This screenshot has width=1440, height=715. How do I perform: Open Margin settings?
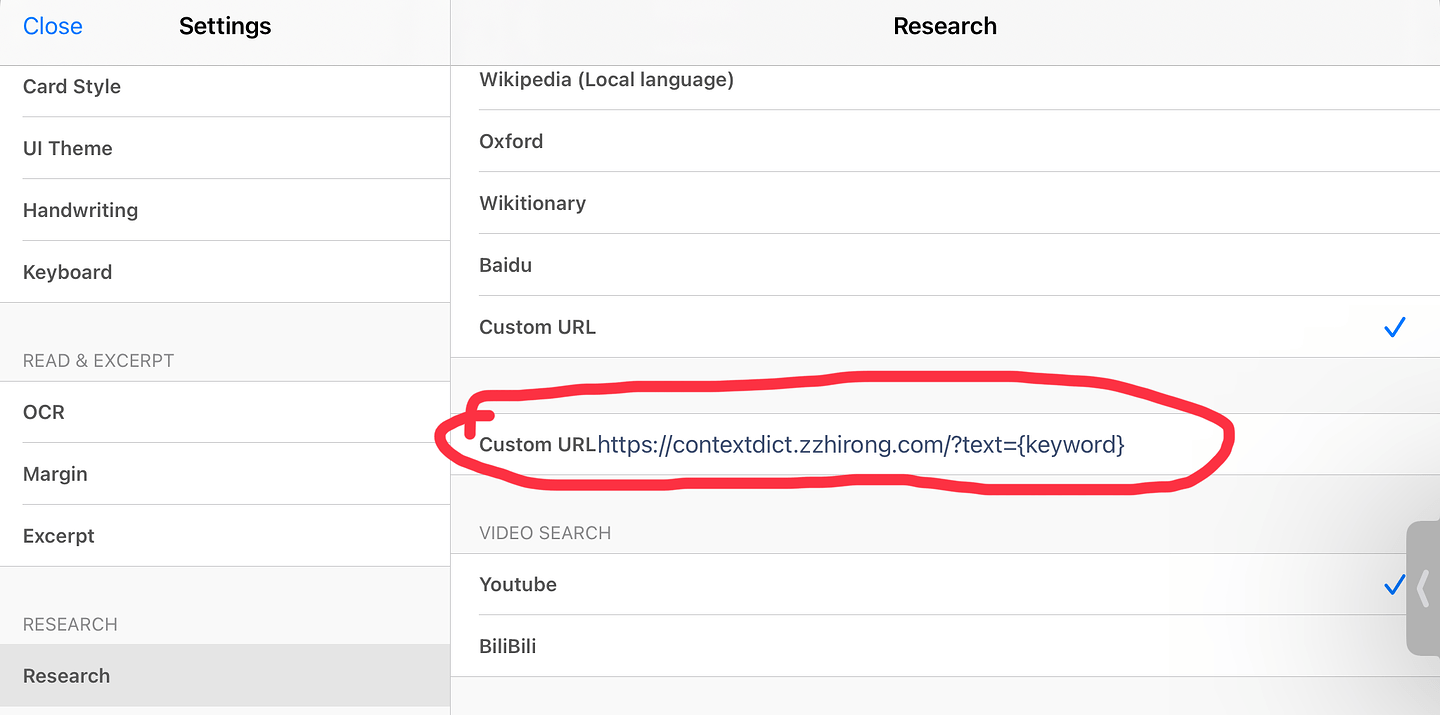click(225, 474)
